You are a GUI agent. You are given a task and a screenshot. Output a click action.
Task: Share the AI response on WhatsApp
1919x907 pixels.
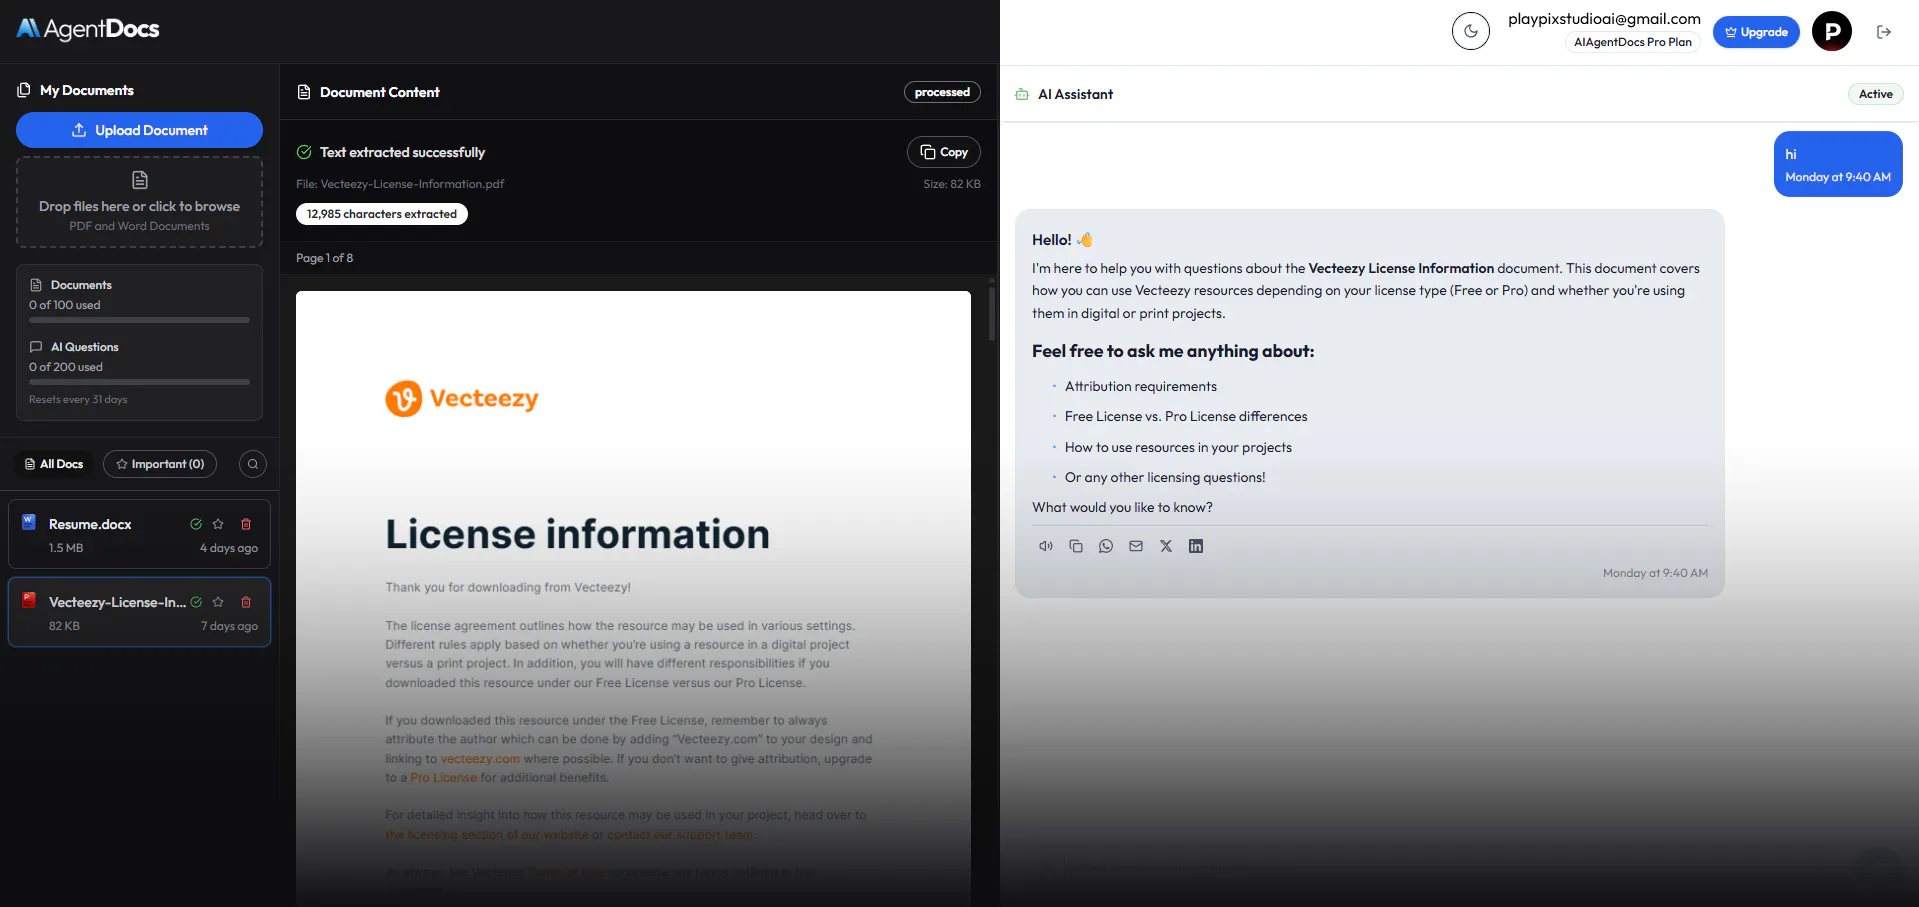click(x=1106, y=546)
